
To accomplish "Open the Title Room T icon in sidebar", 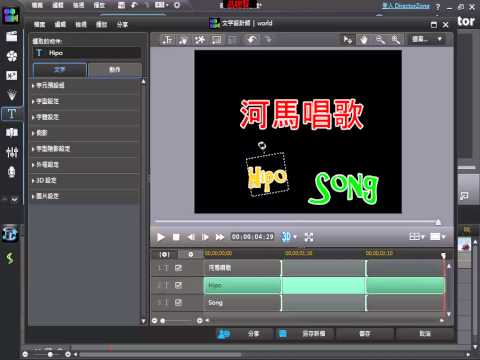I will (12, 114).
